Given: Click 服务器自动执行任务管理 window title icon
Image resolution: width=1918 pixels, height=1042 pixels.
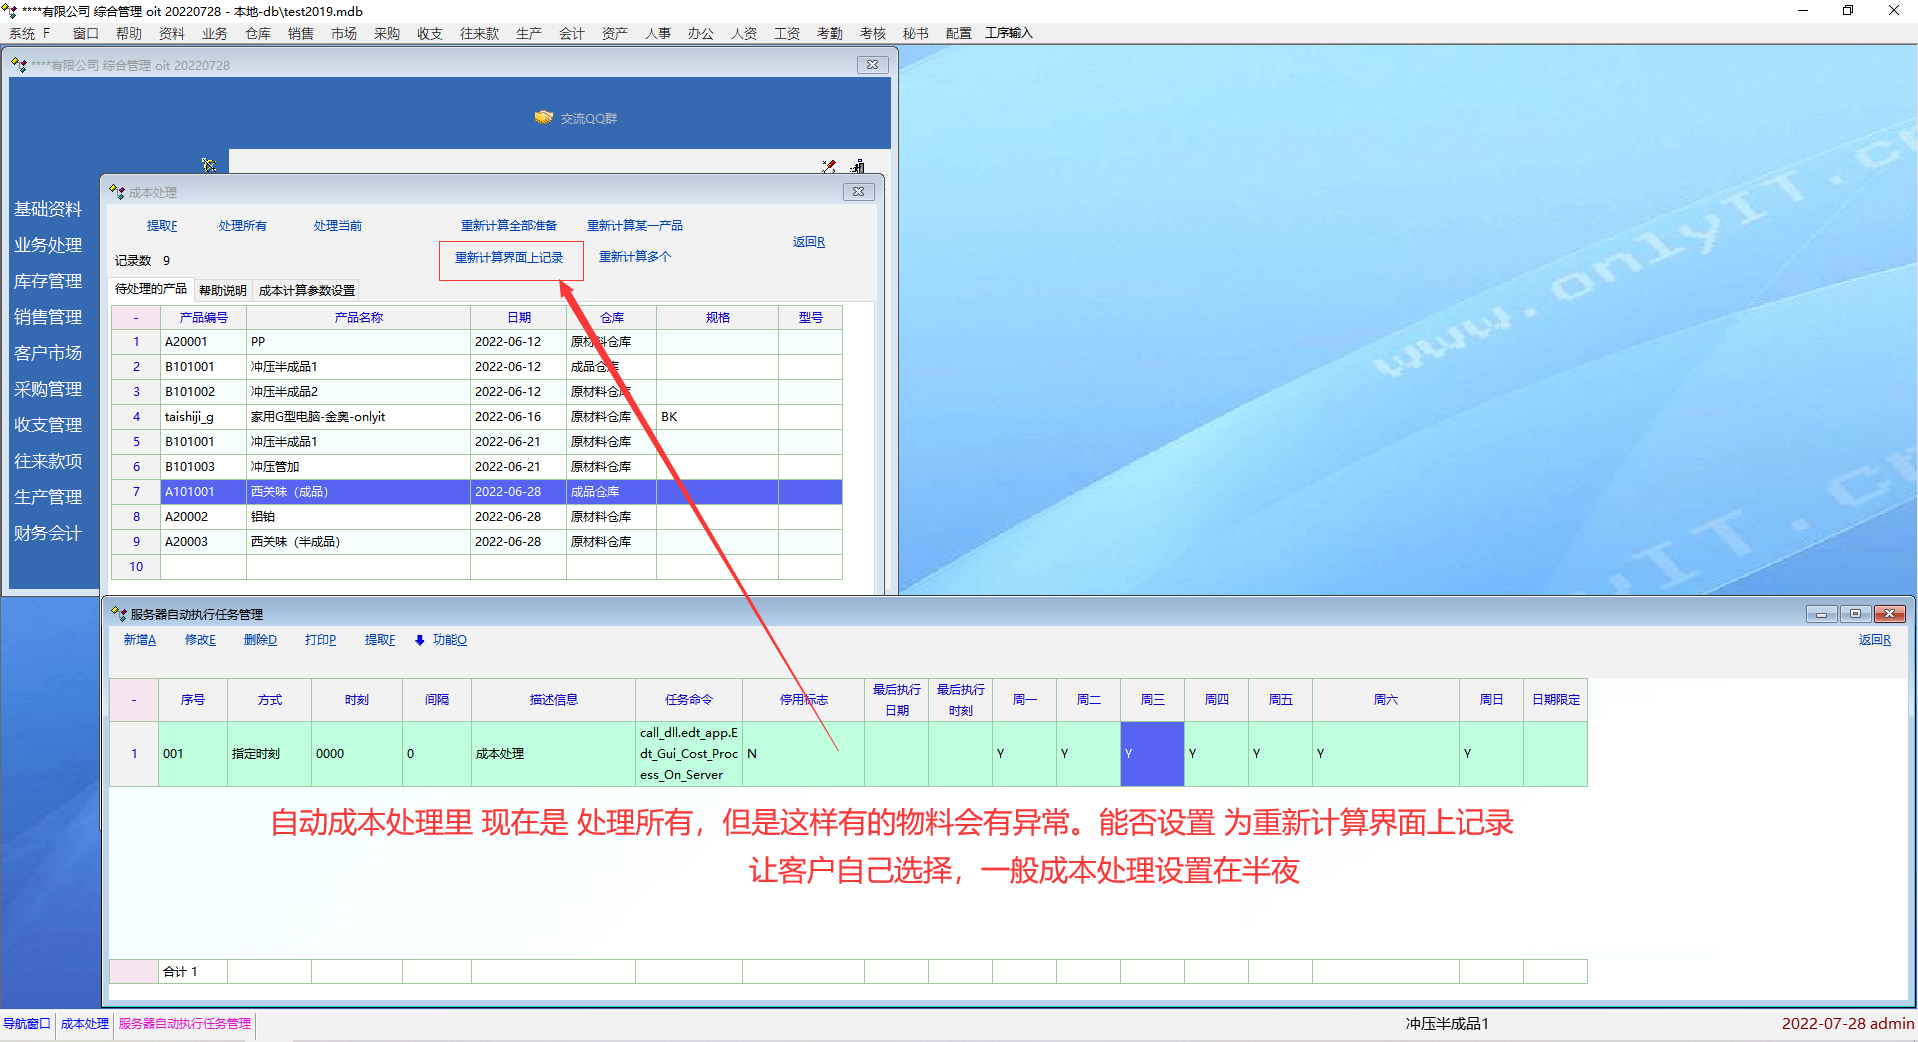Looking at the screenshot, I should (x=119, y=614).
